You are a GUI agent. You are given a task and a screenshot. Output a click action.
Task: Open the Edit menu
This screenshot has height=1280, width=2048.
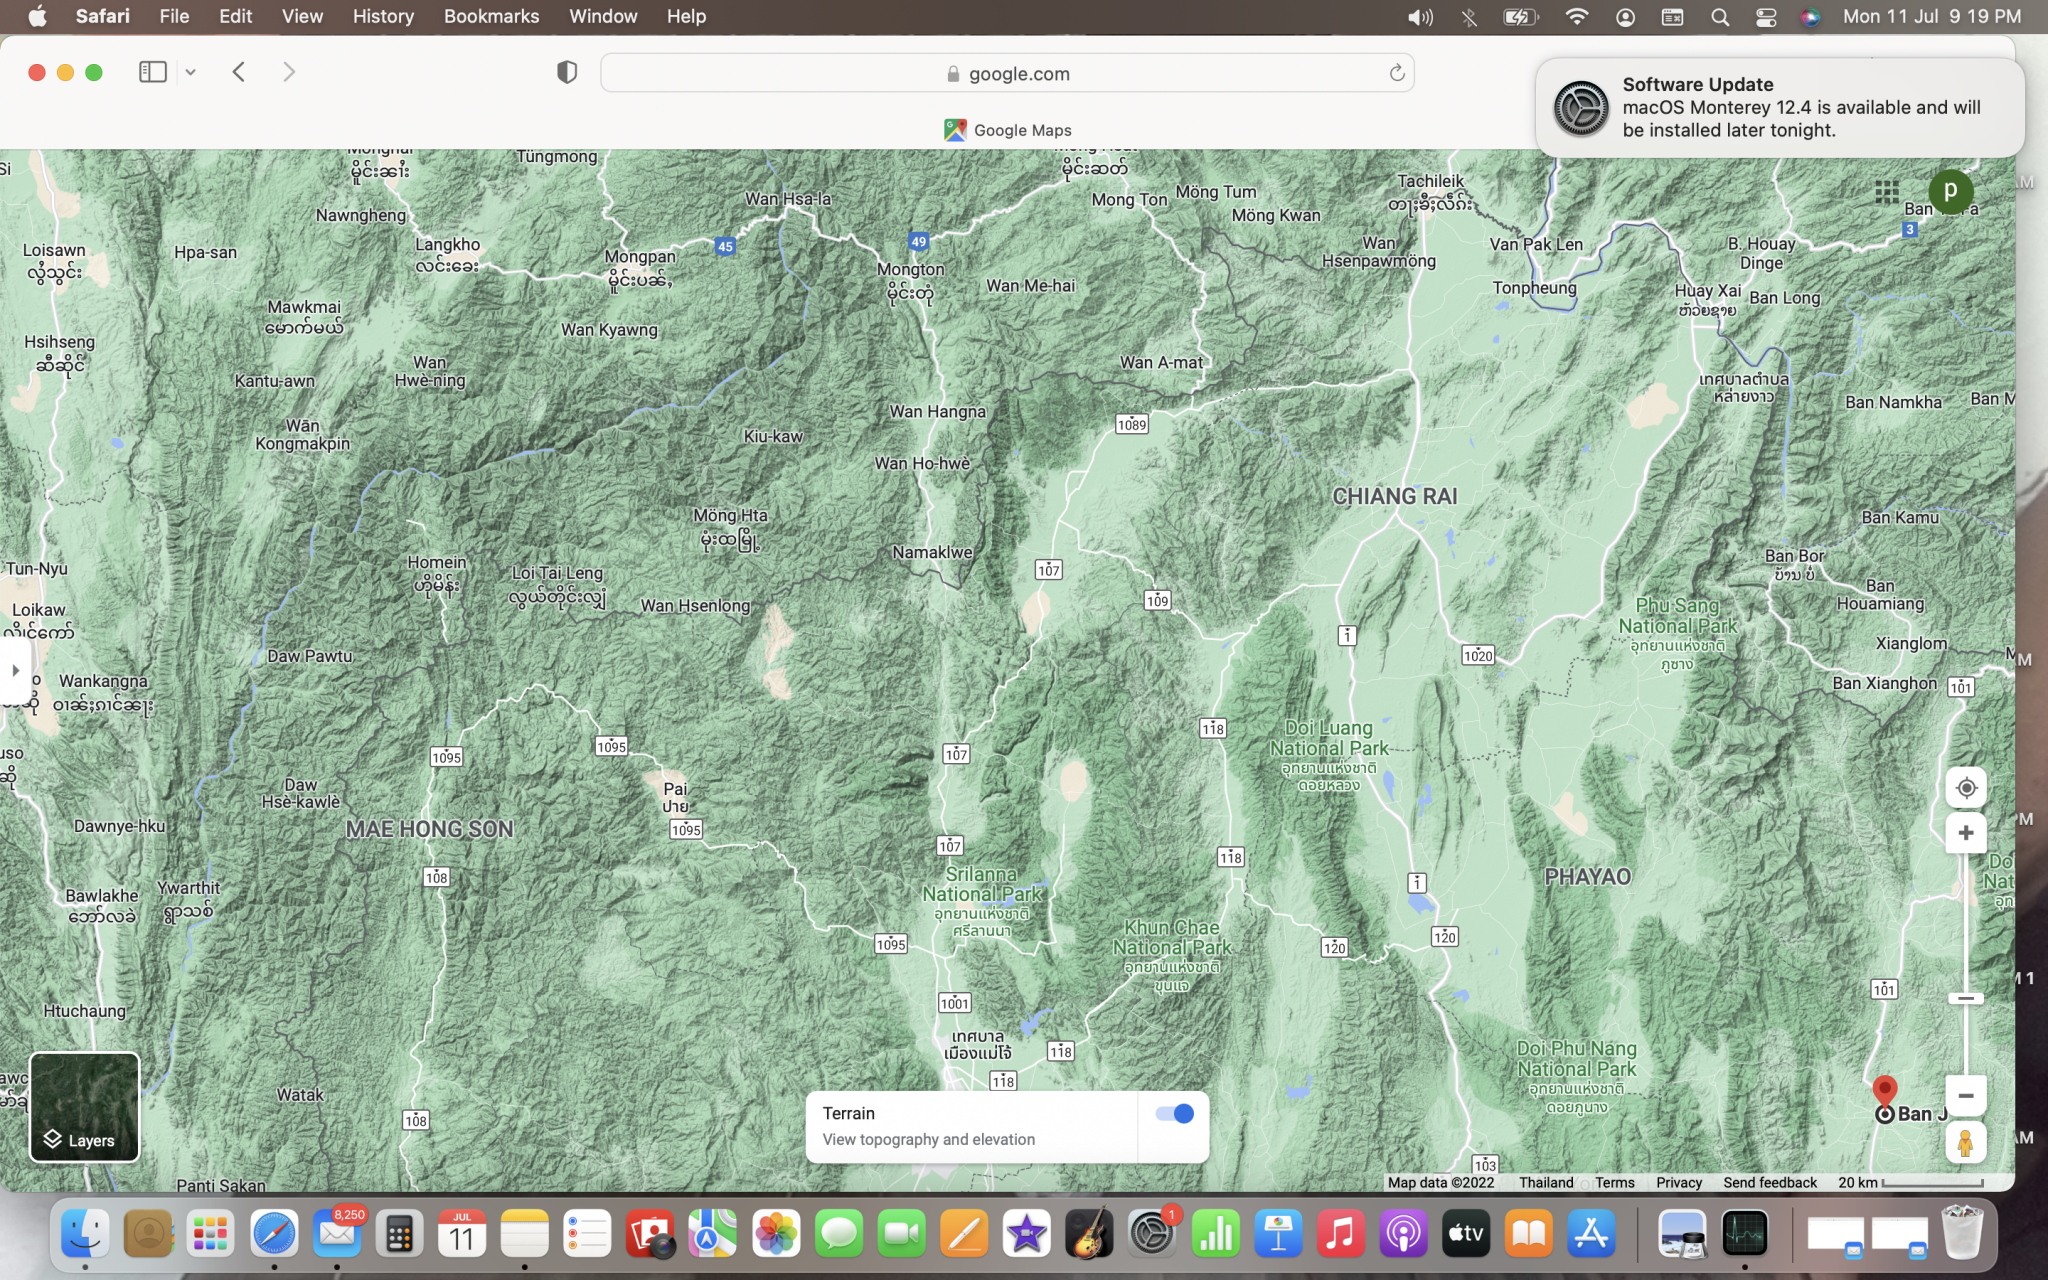click(x=235, y=16)
